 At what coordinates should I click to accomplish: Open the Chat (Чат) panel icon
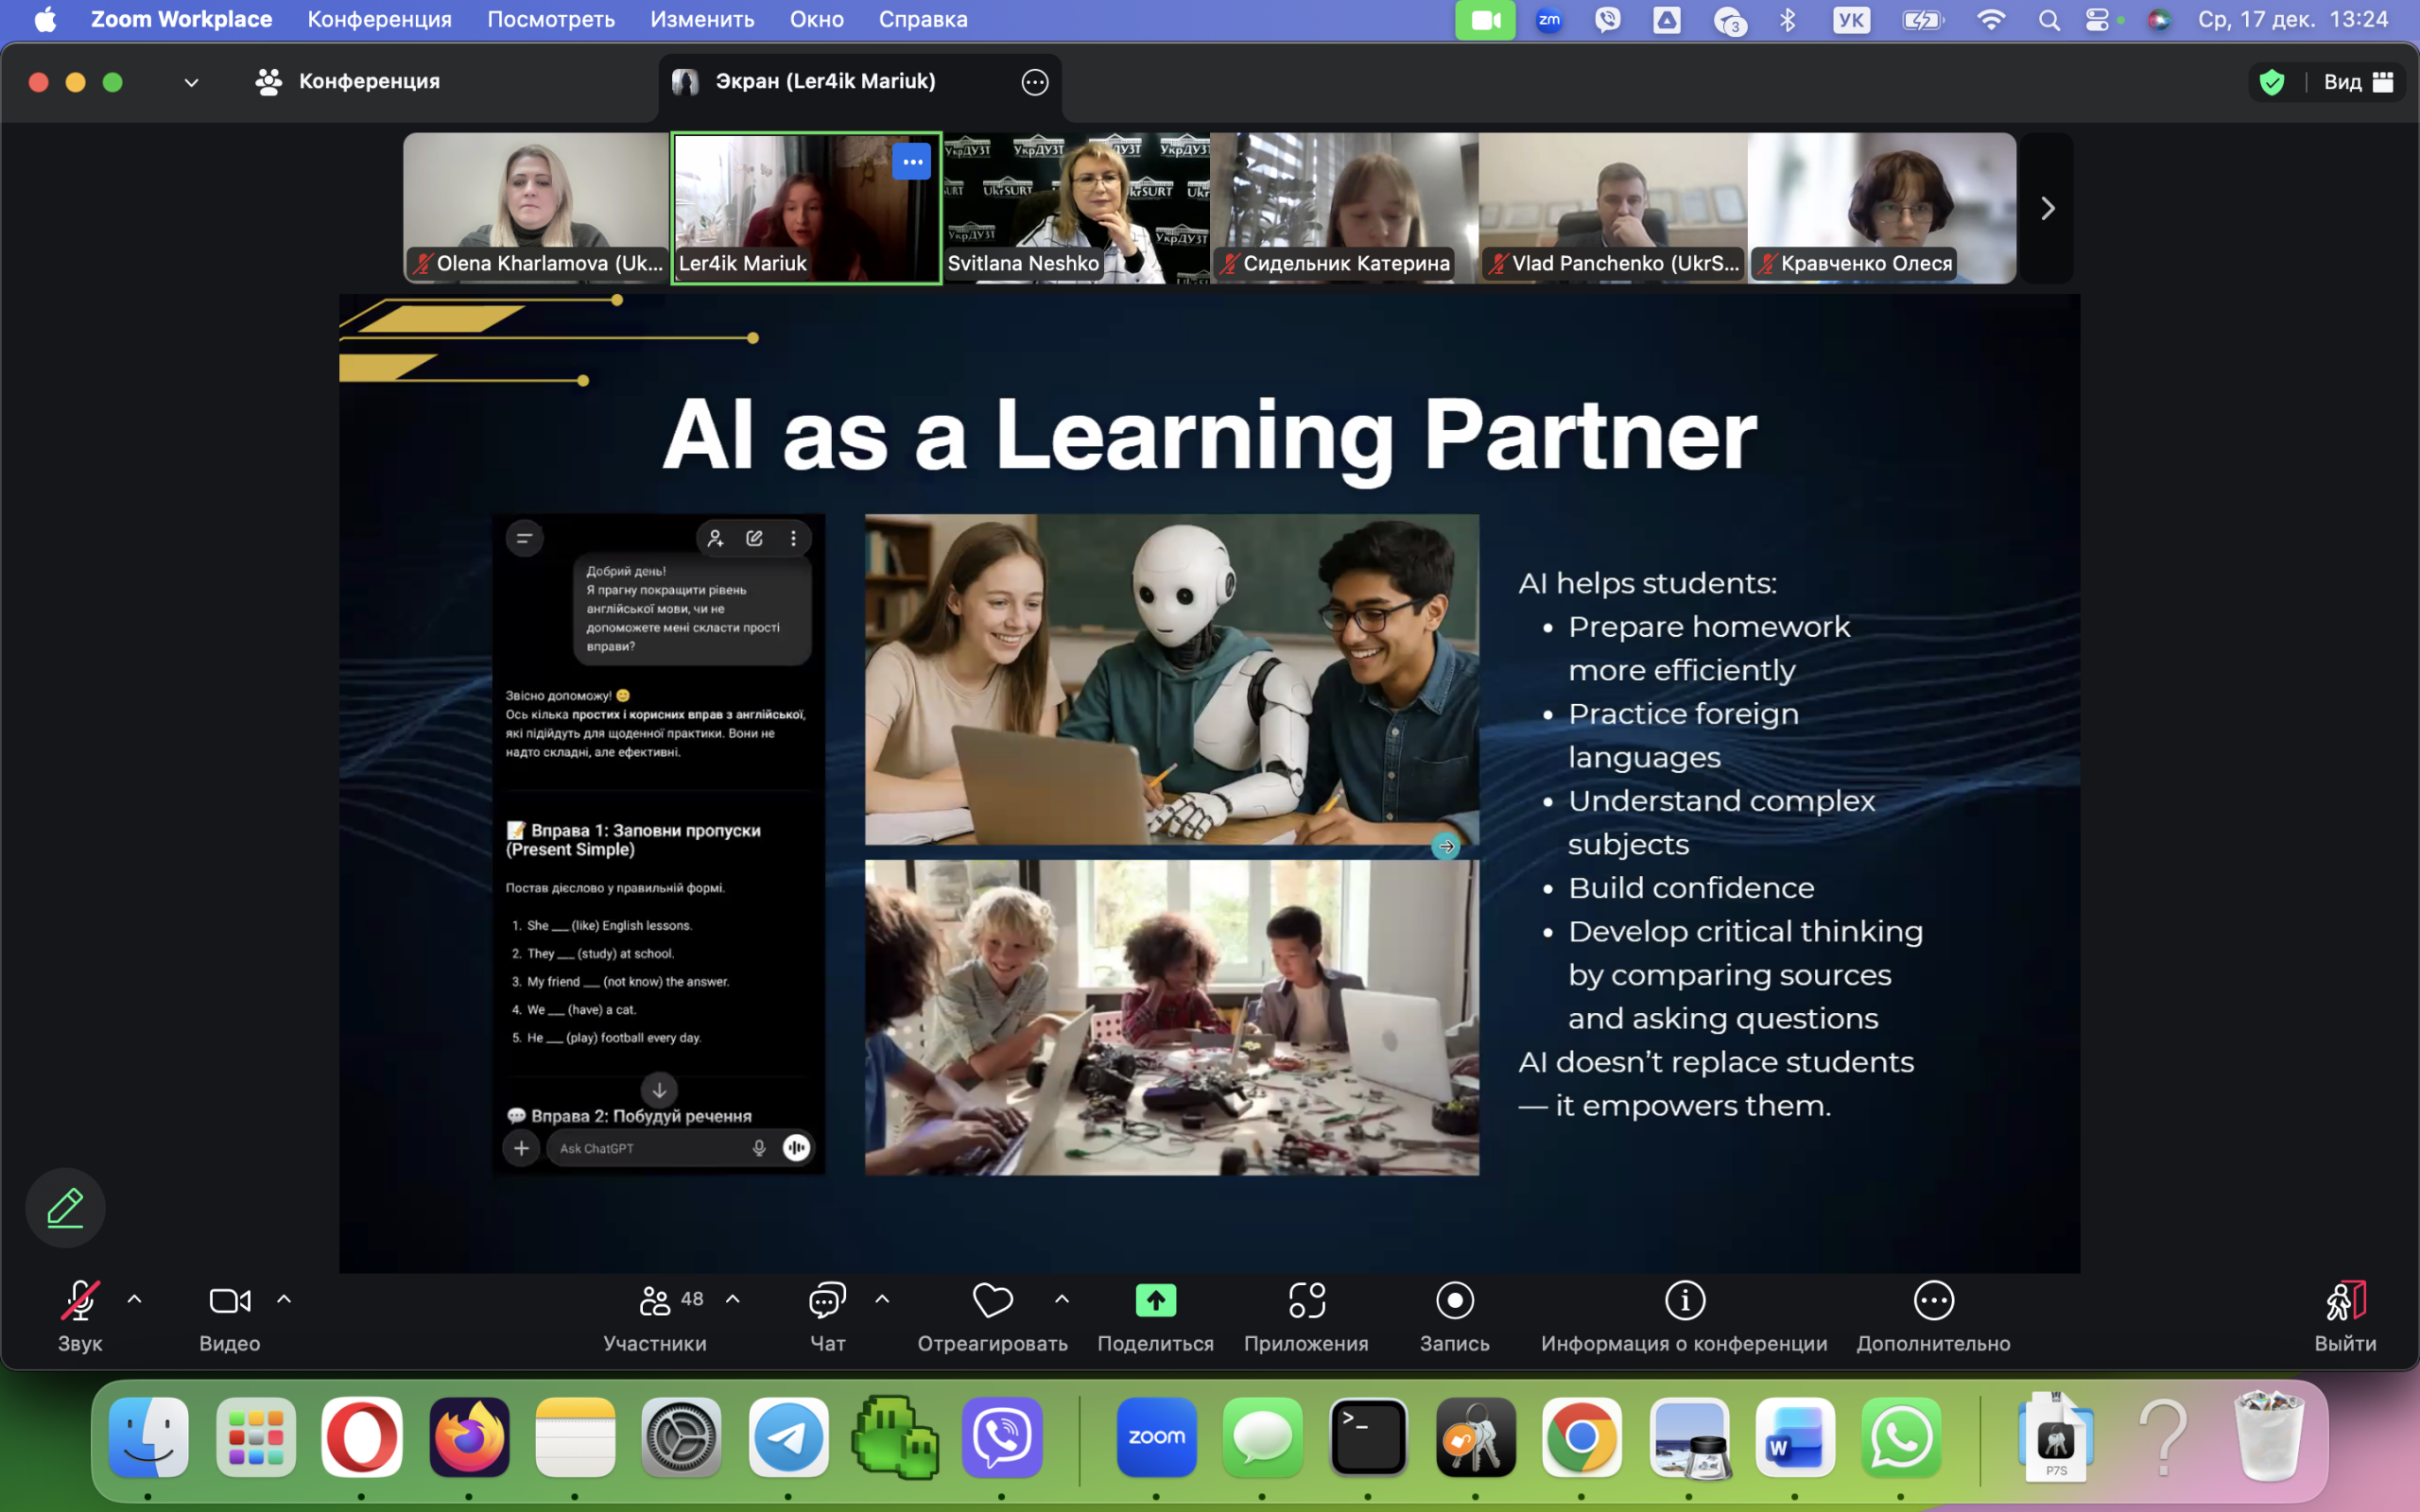pos(827,1301)
